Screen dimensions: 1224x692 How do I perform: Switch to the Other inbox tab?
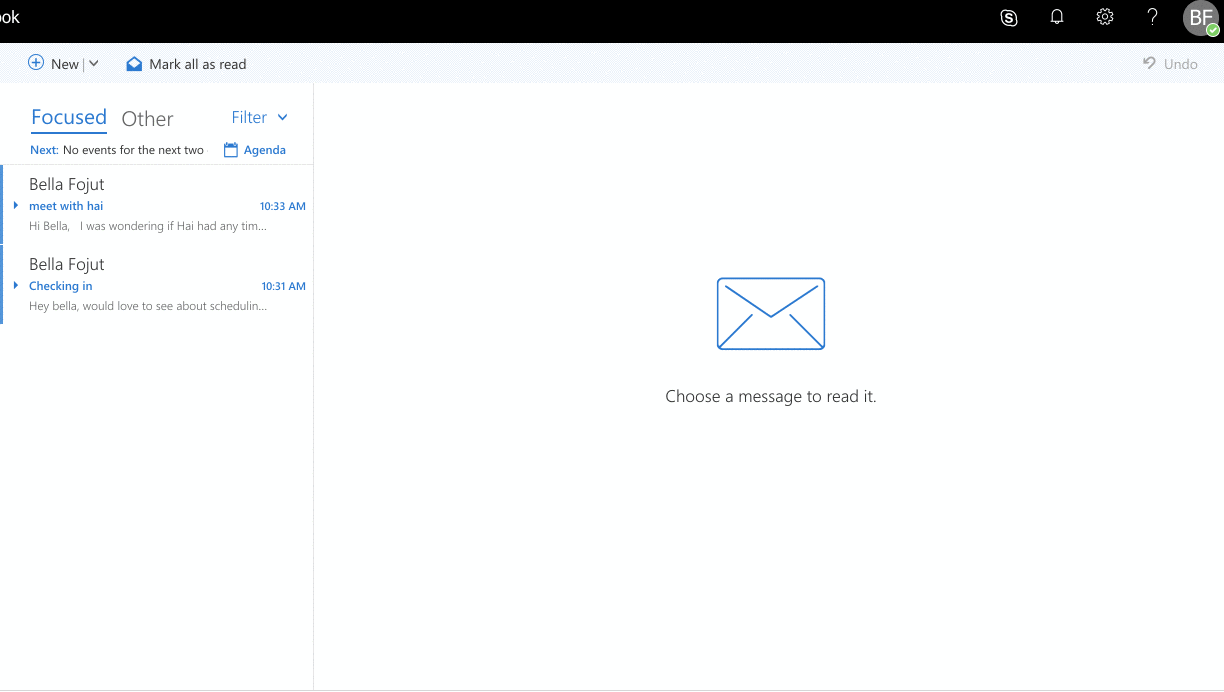click(x=147, y=118)
